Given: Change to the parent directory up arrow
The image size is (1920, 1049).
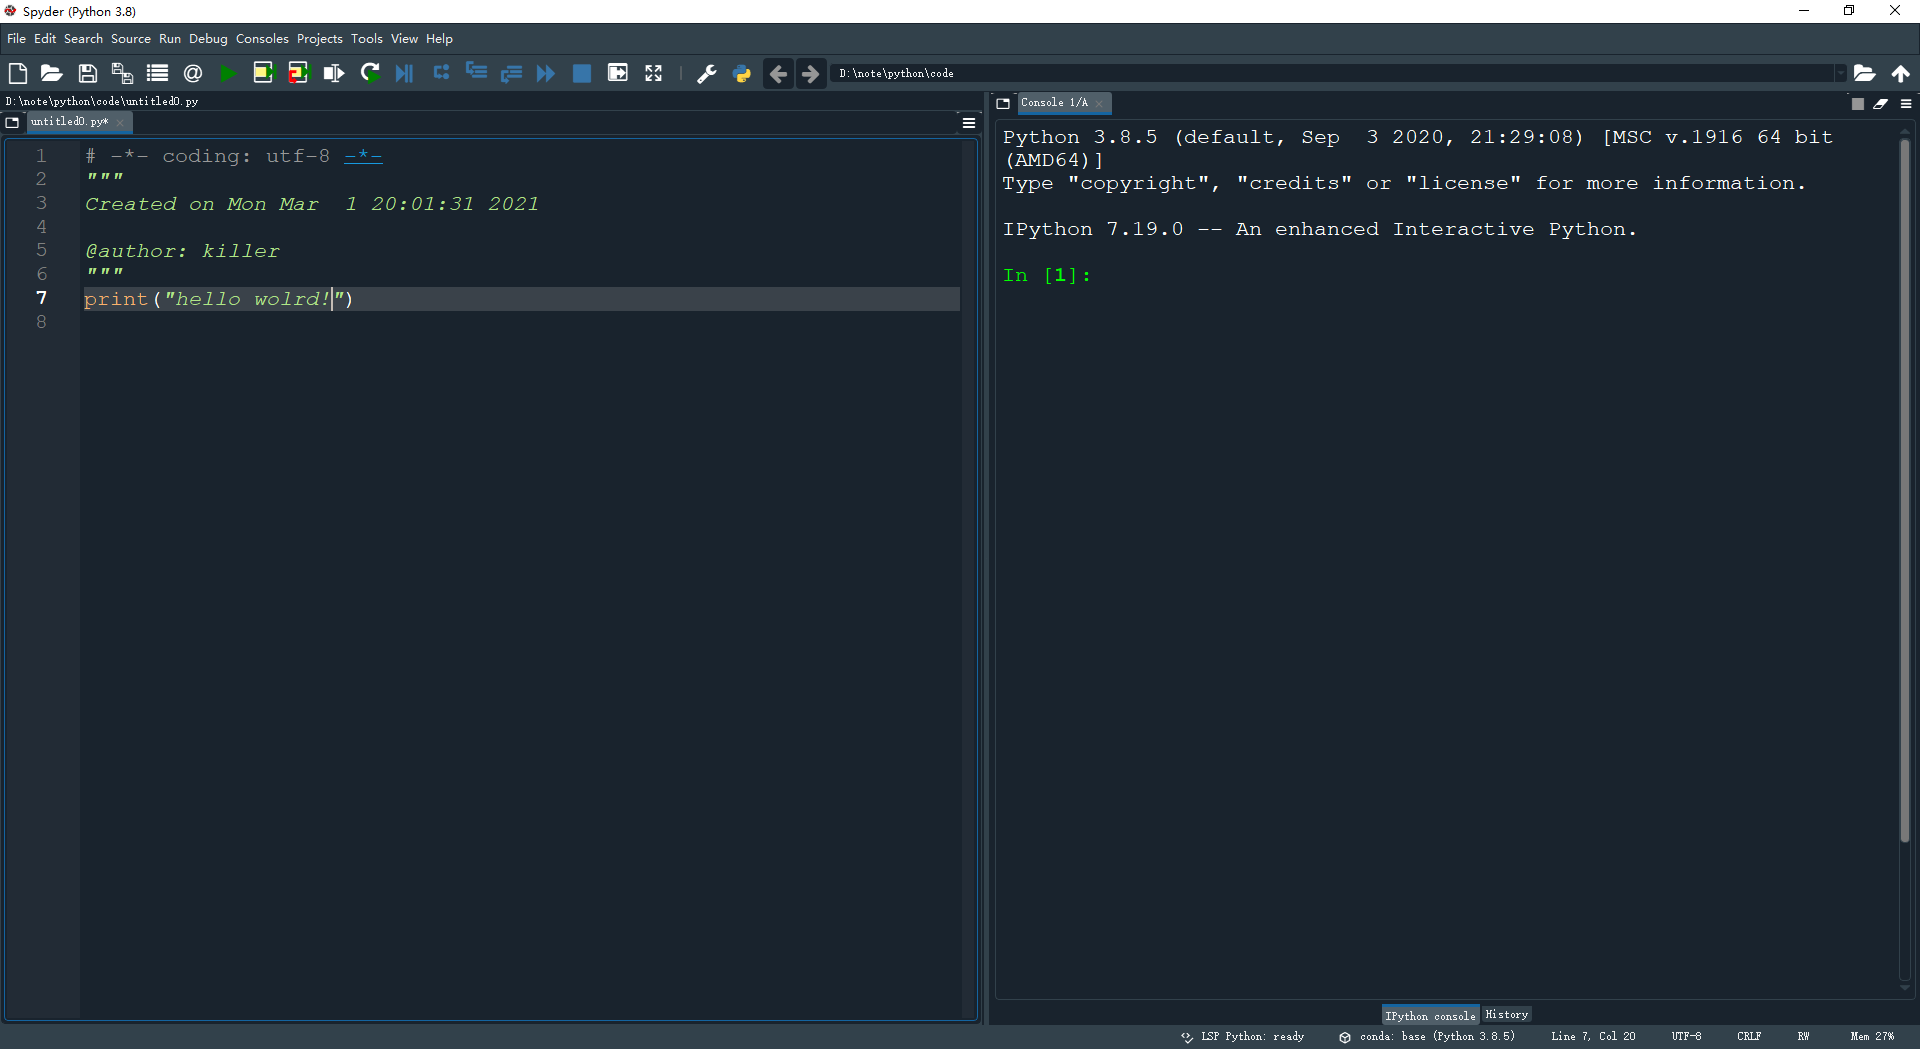Looking at the screenshot, I should 1900,73.
